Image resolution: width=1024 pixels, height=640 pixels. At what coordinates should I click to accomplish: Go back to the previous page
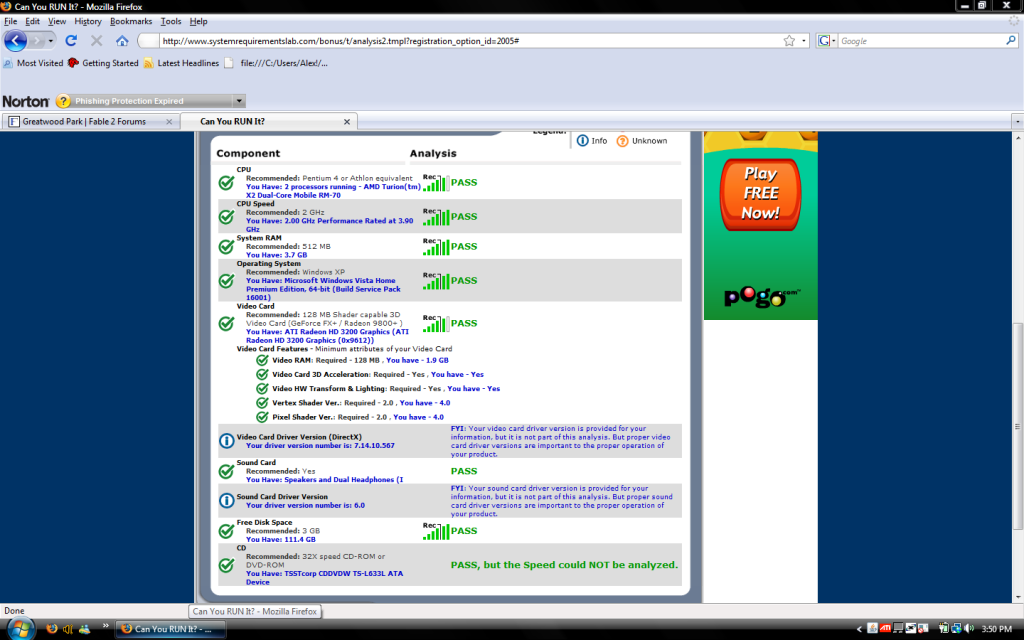[15, 40]
